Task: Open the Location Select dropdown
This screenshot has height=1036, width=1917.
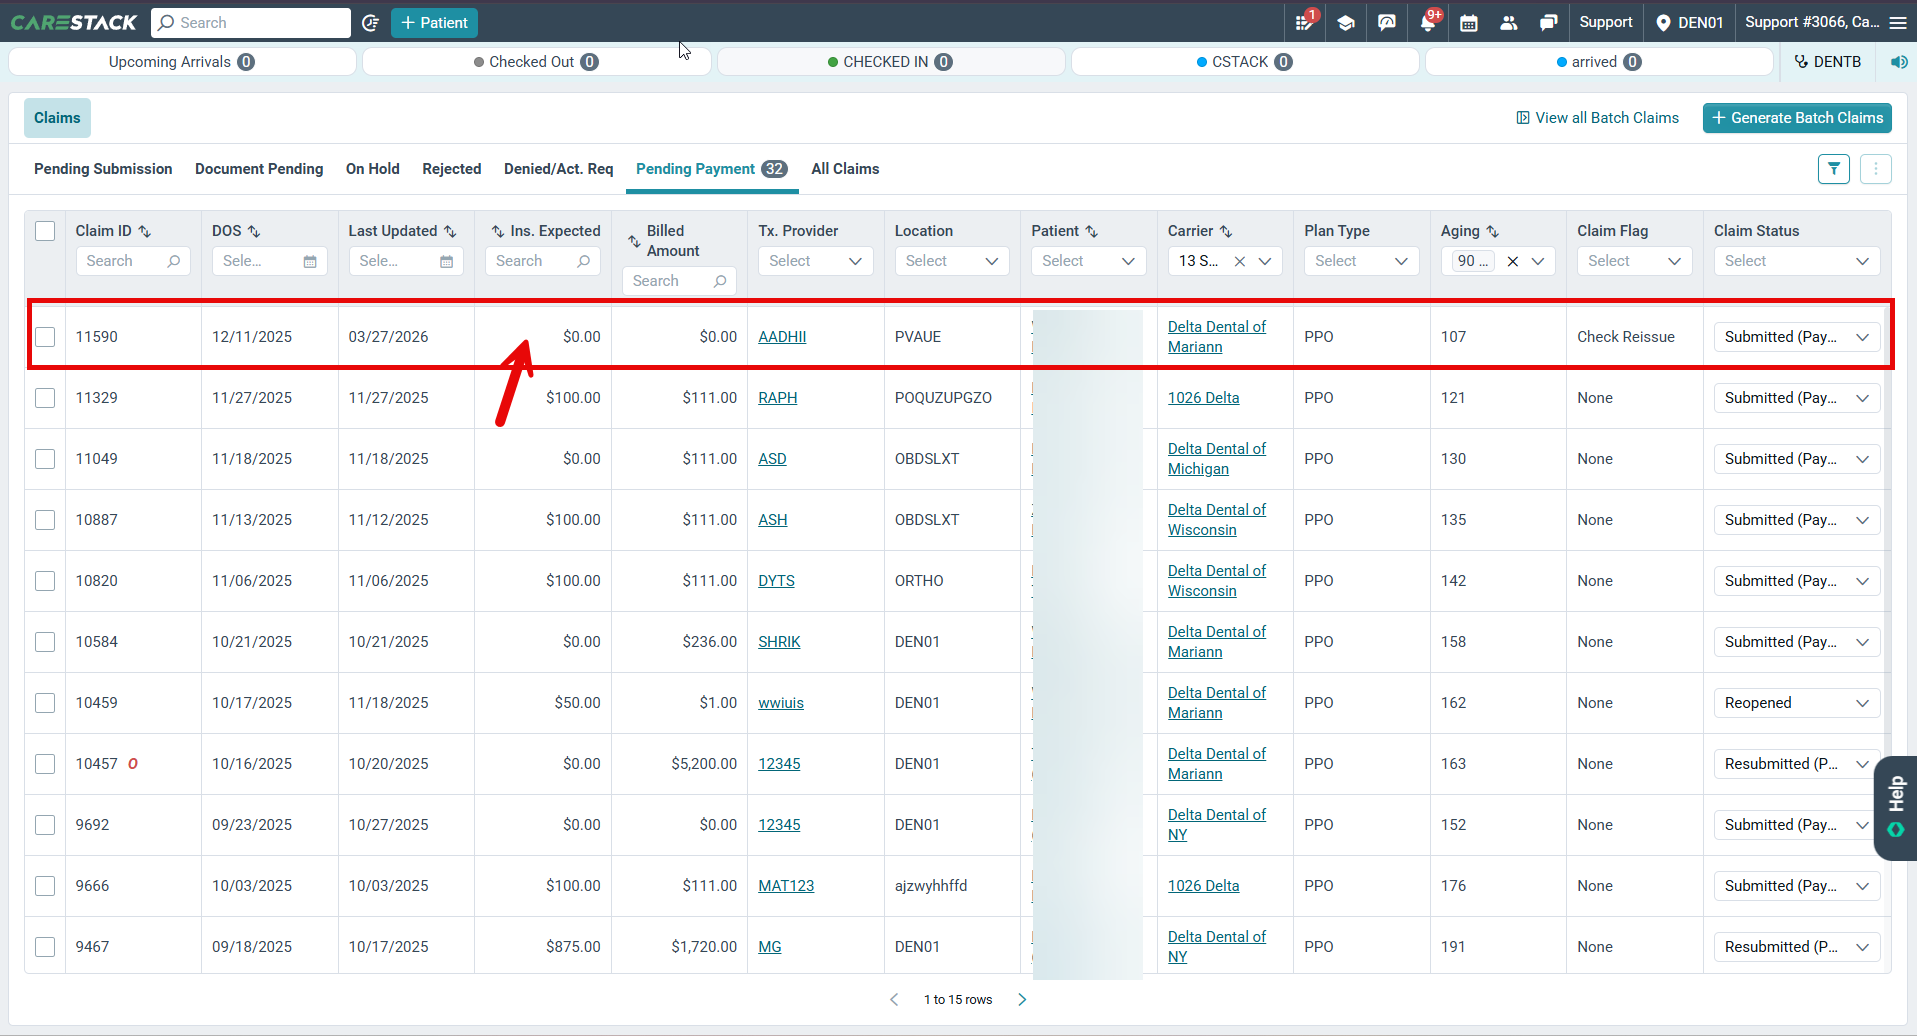Action: pyautogui.click(x=952, y=261)
